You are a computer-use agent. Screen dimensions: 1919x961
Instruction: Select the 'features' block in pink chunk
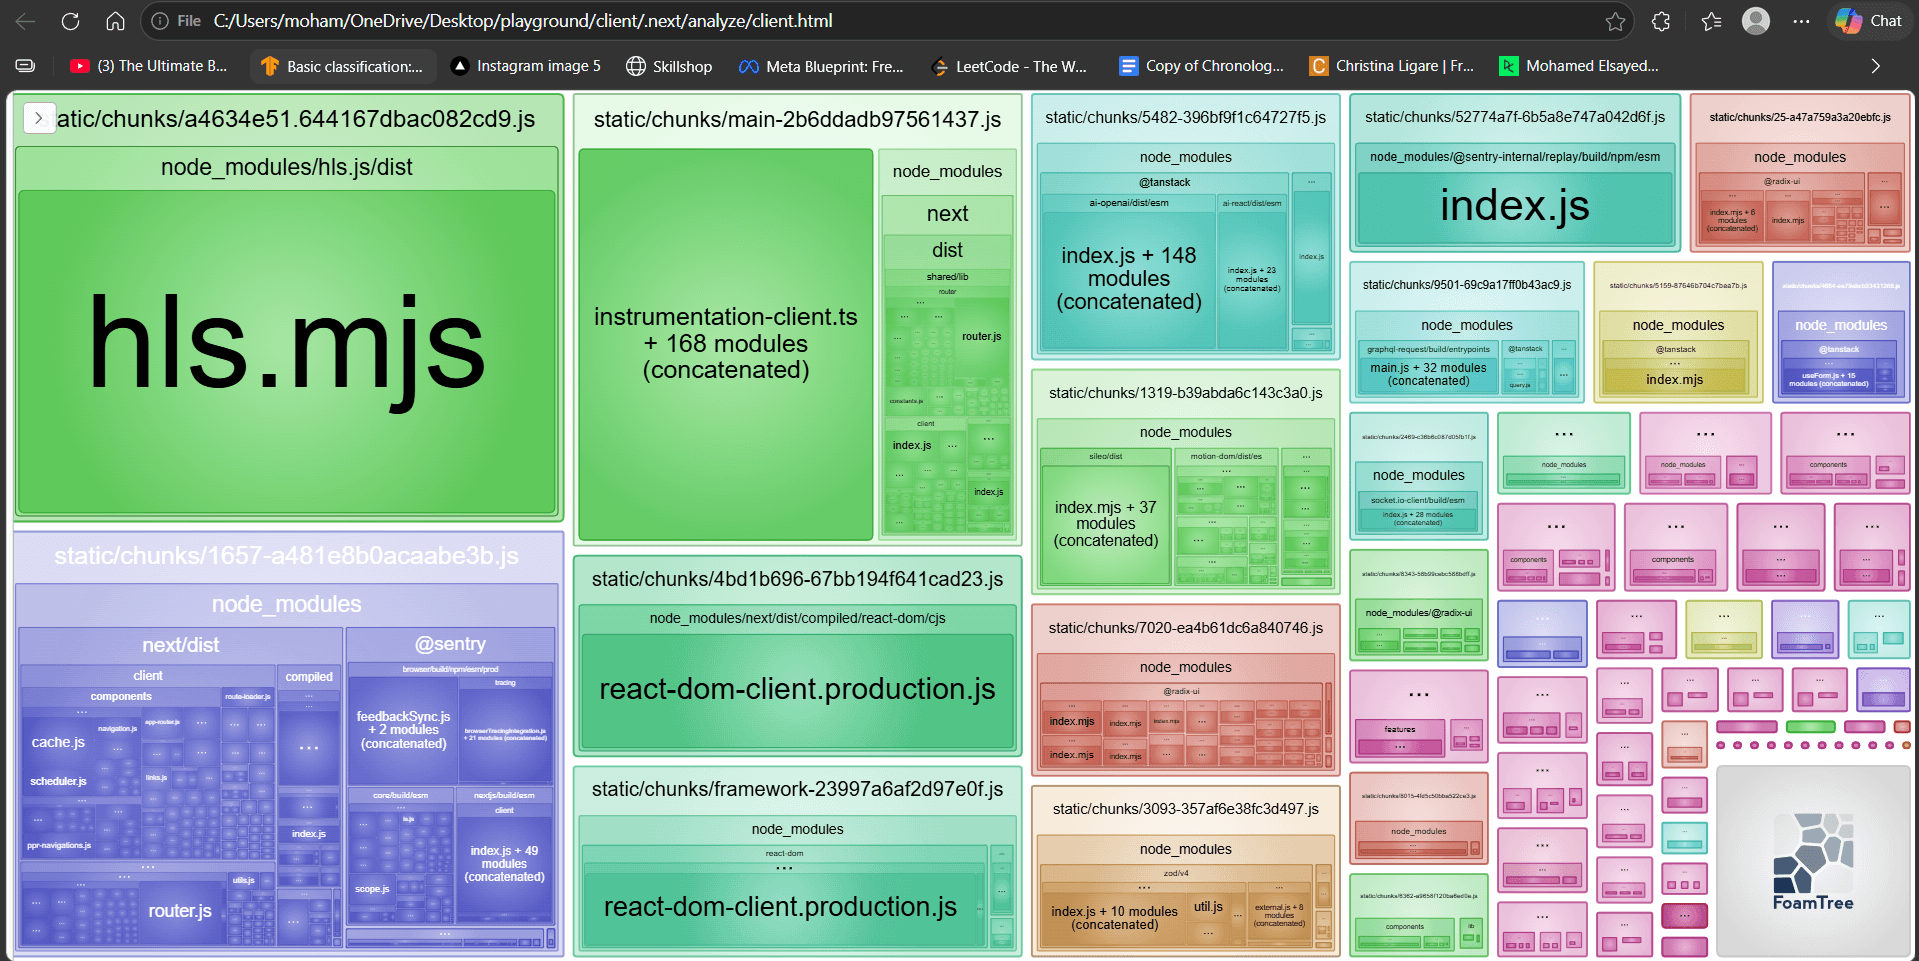pyautogui.click(x=1399, y=738)
